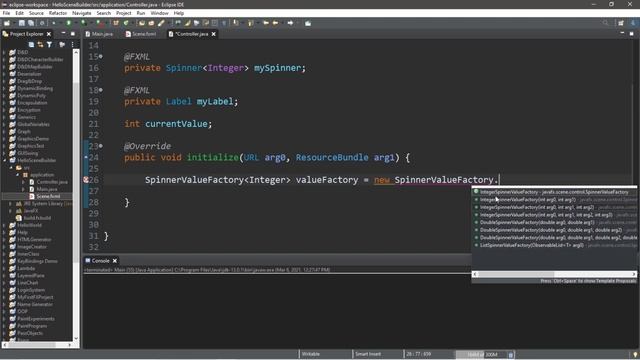Screen dimensions: 640x360
Task: Toggle code folding on line 18
Action: [101, 90]
